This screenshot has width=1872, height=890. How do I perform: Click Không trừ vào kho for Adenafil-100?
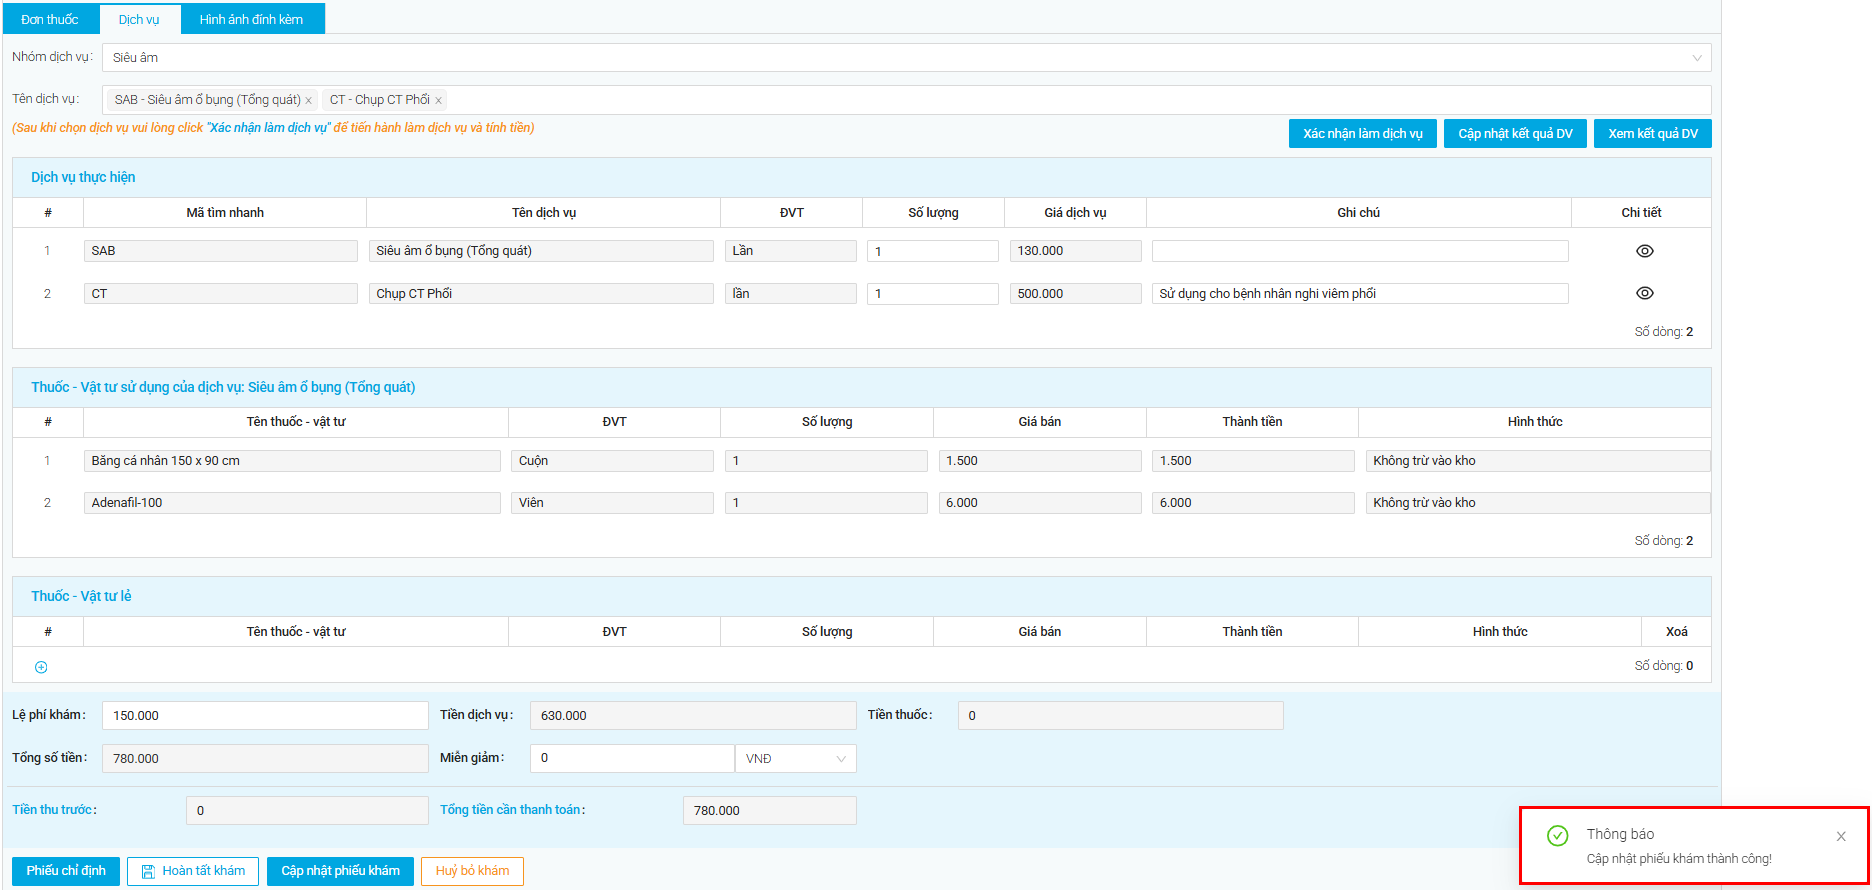(x=1538, y=503)
